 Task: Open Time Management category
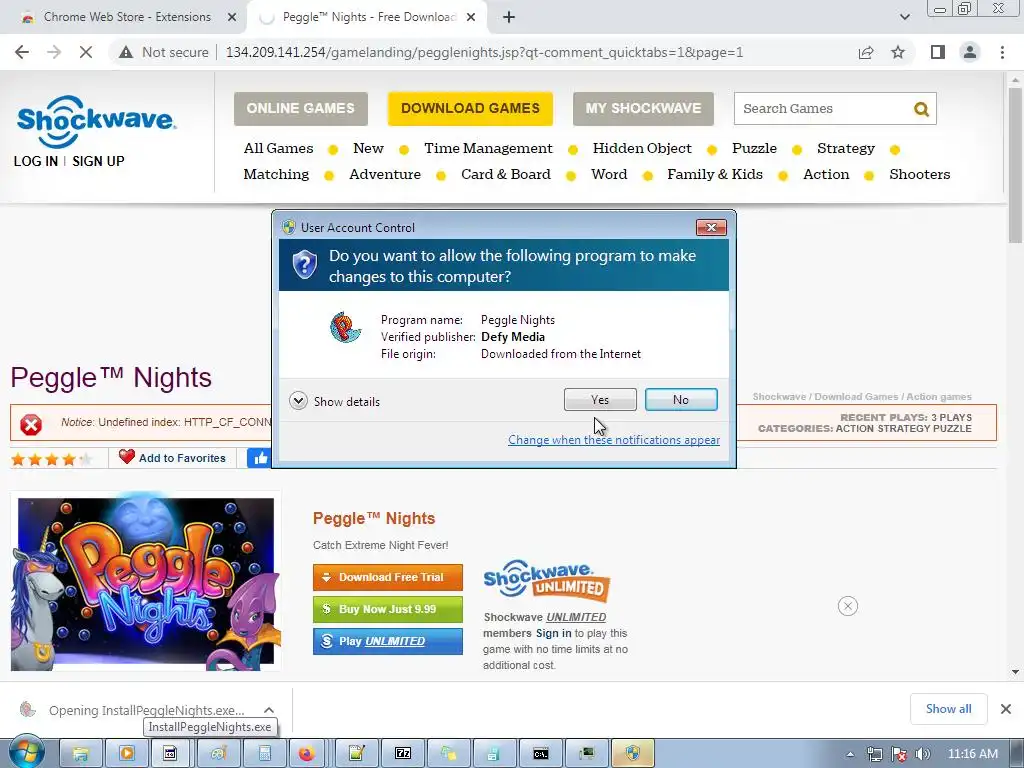488,148
